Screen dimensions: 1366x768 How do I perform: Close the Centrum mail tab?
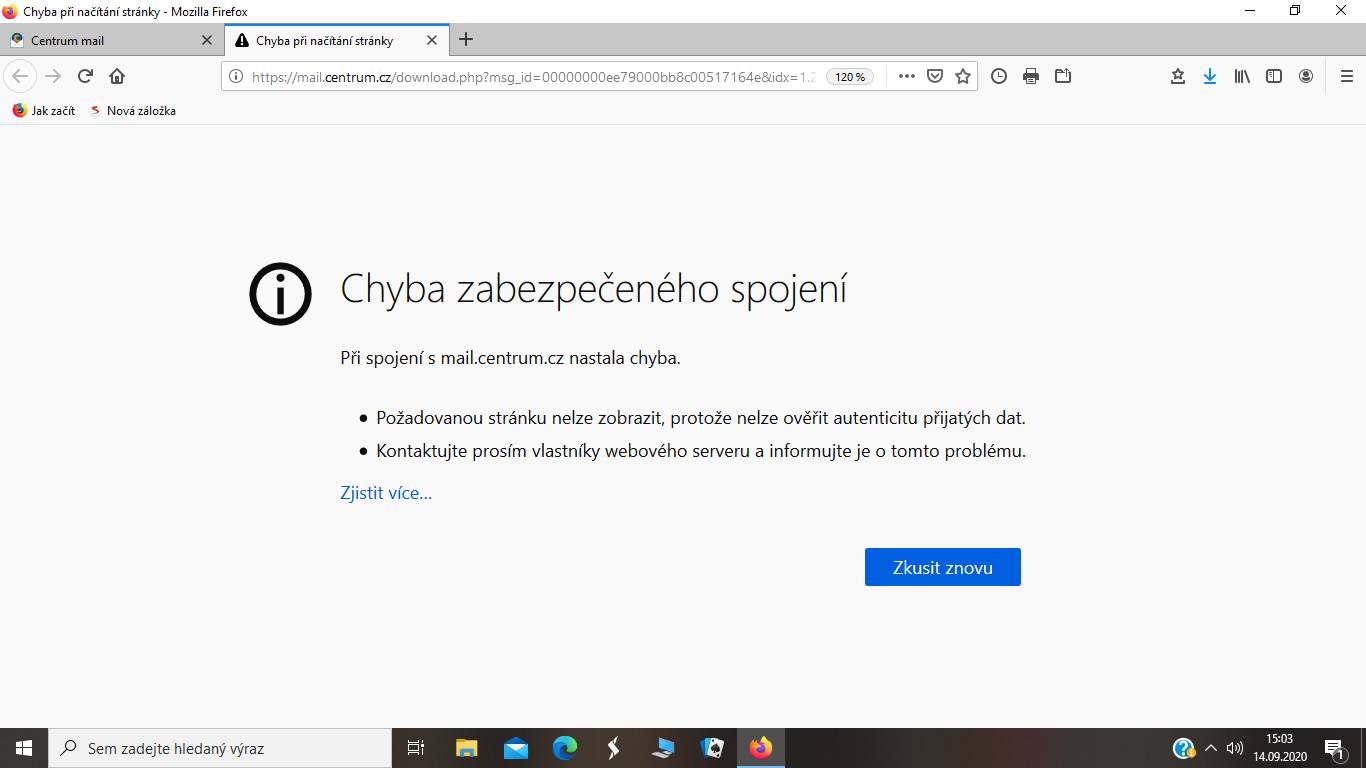207,41
